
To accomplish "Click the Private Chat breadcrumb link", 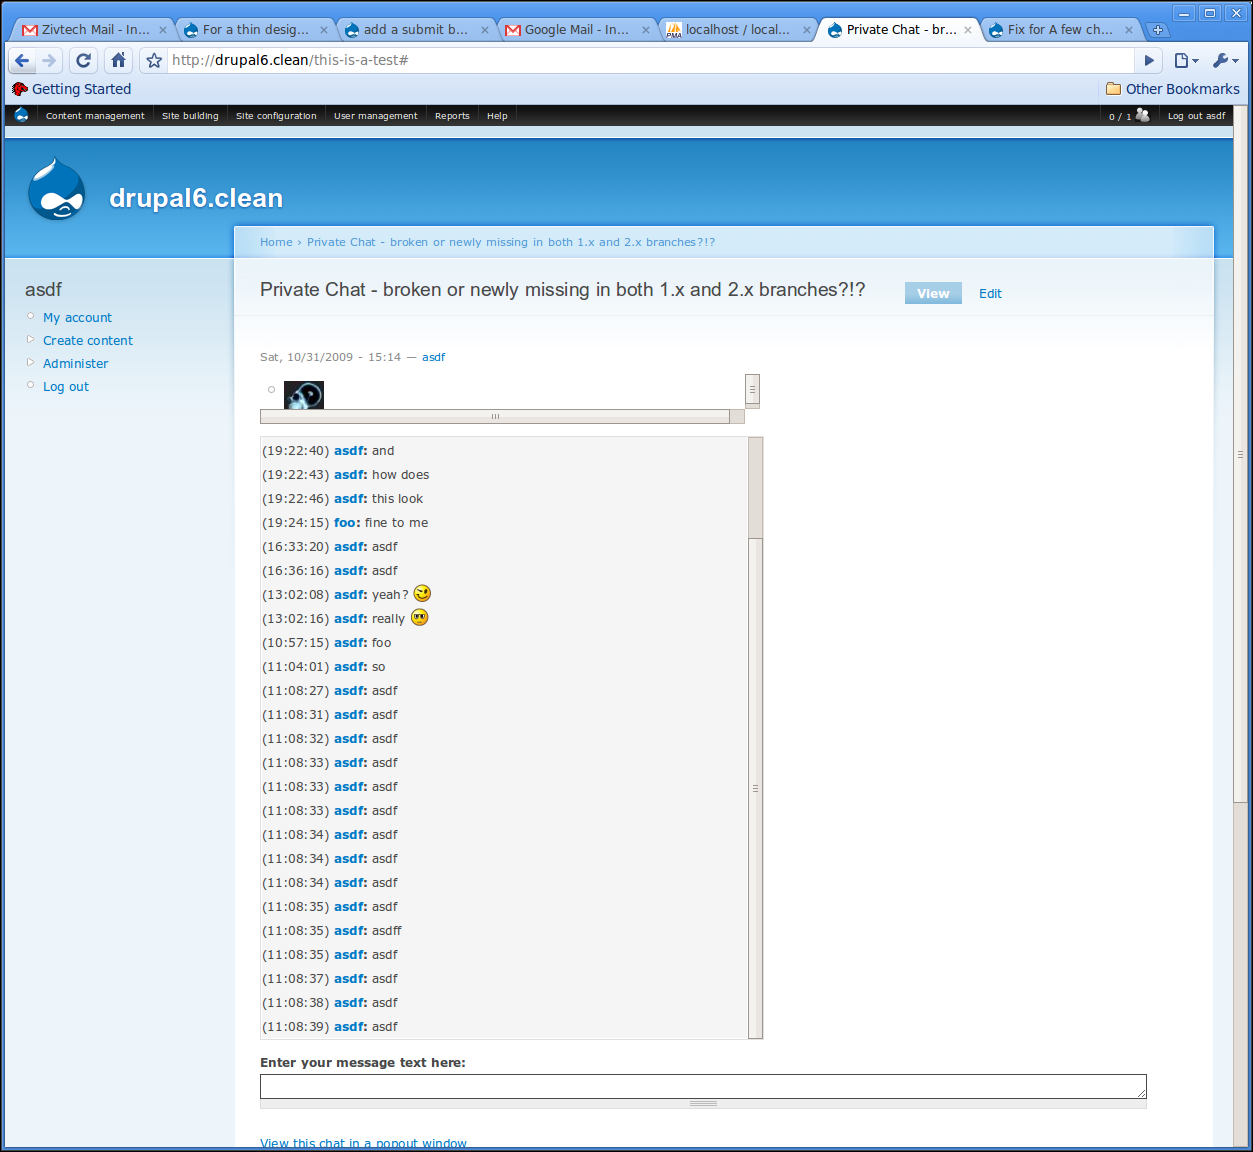I will tap(511, 242).
